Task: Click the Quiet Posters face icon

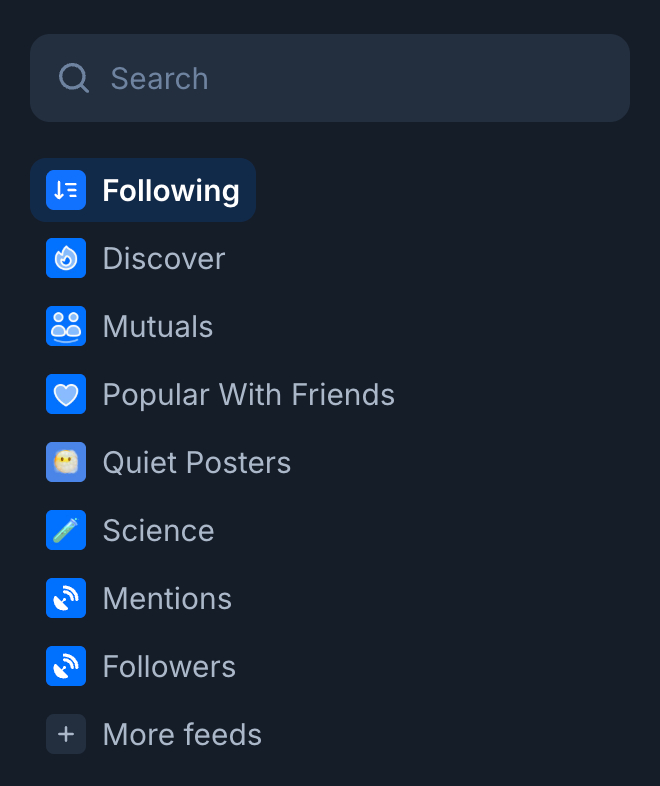Action: click(x=66, y=462)
